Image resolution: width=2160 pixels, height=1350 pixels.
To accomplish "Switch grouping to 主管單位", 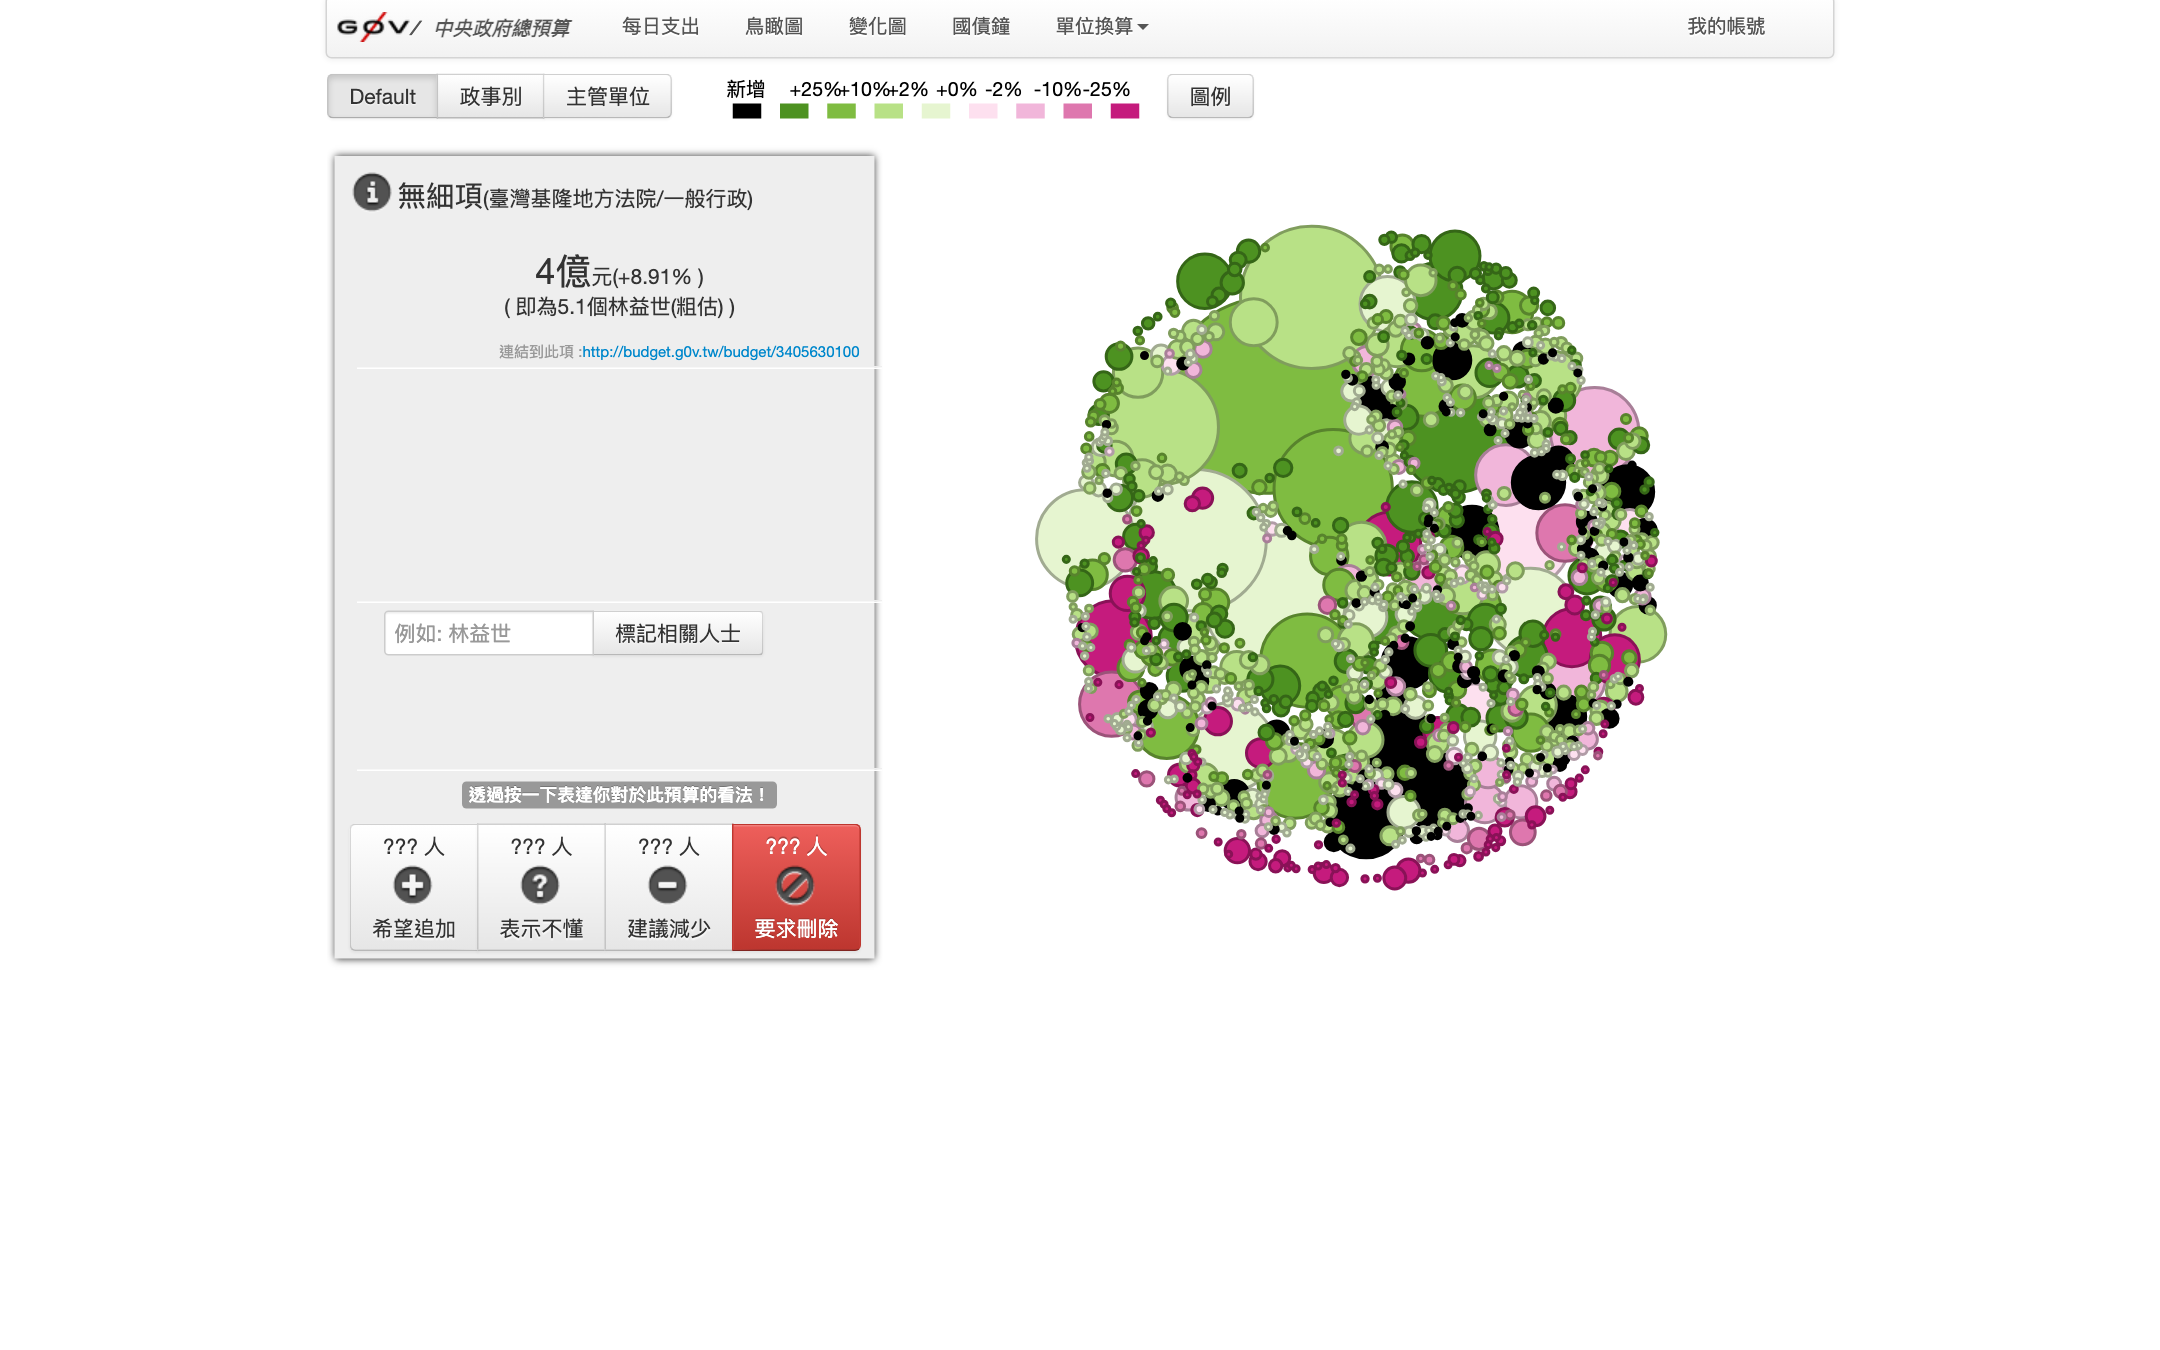I will click(x=607, y=97).
